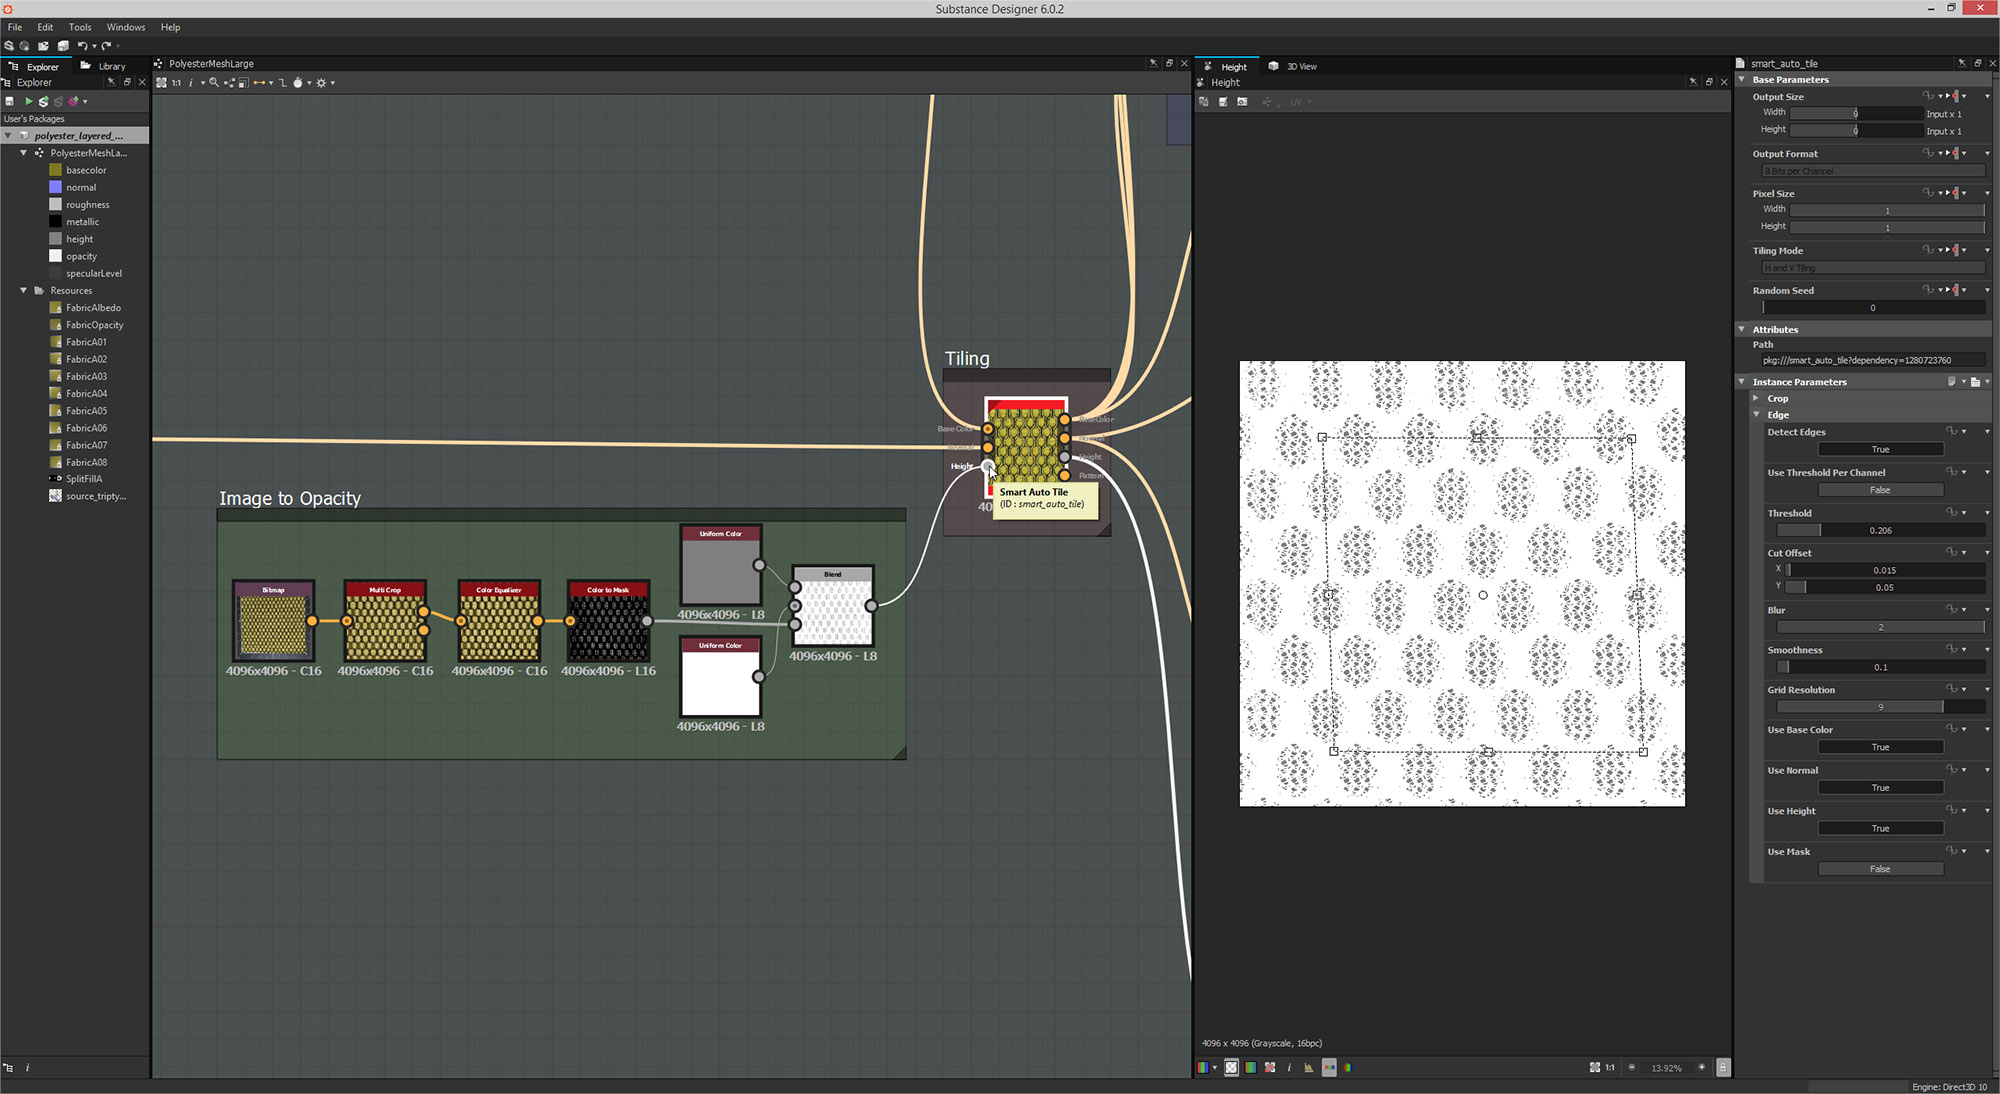
Task: Open the Tools menu
Action: pyautogui.click(x=80, y=27)
